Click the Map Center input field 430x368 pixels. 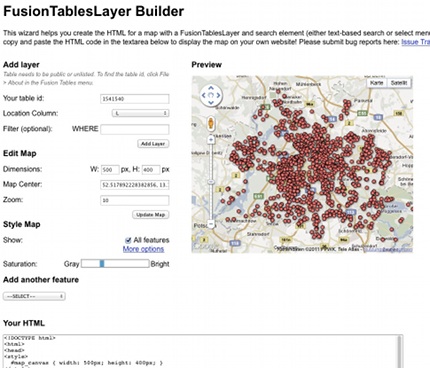click(135, 185)
